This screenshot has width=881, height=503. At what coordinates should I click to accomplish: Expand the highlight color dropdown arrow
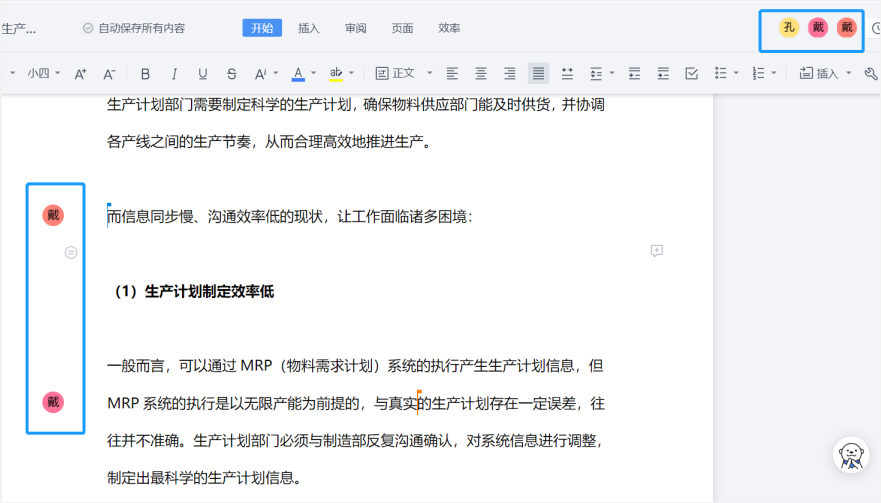(x=351, y=73)
